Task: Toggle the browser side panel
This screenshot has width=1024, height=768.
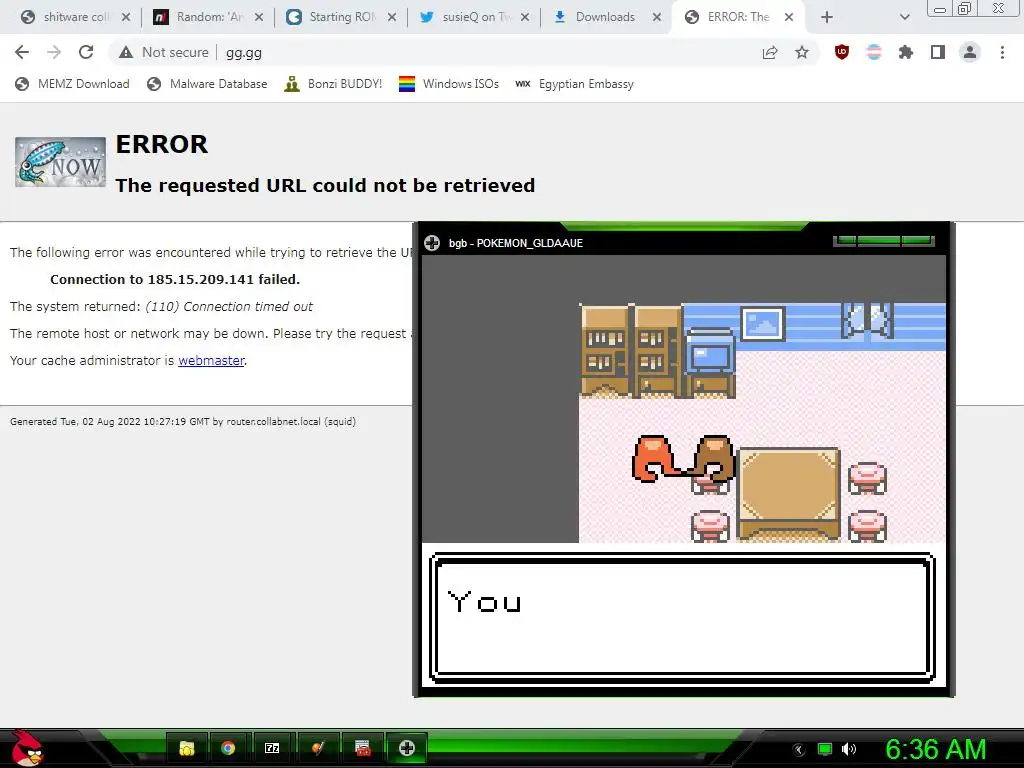Action: [x=938, y=52]
